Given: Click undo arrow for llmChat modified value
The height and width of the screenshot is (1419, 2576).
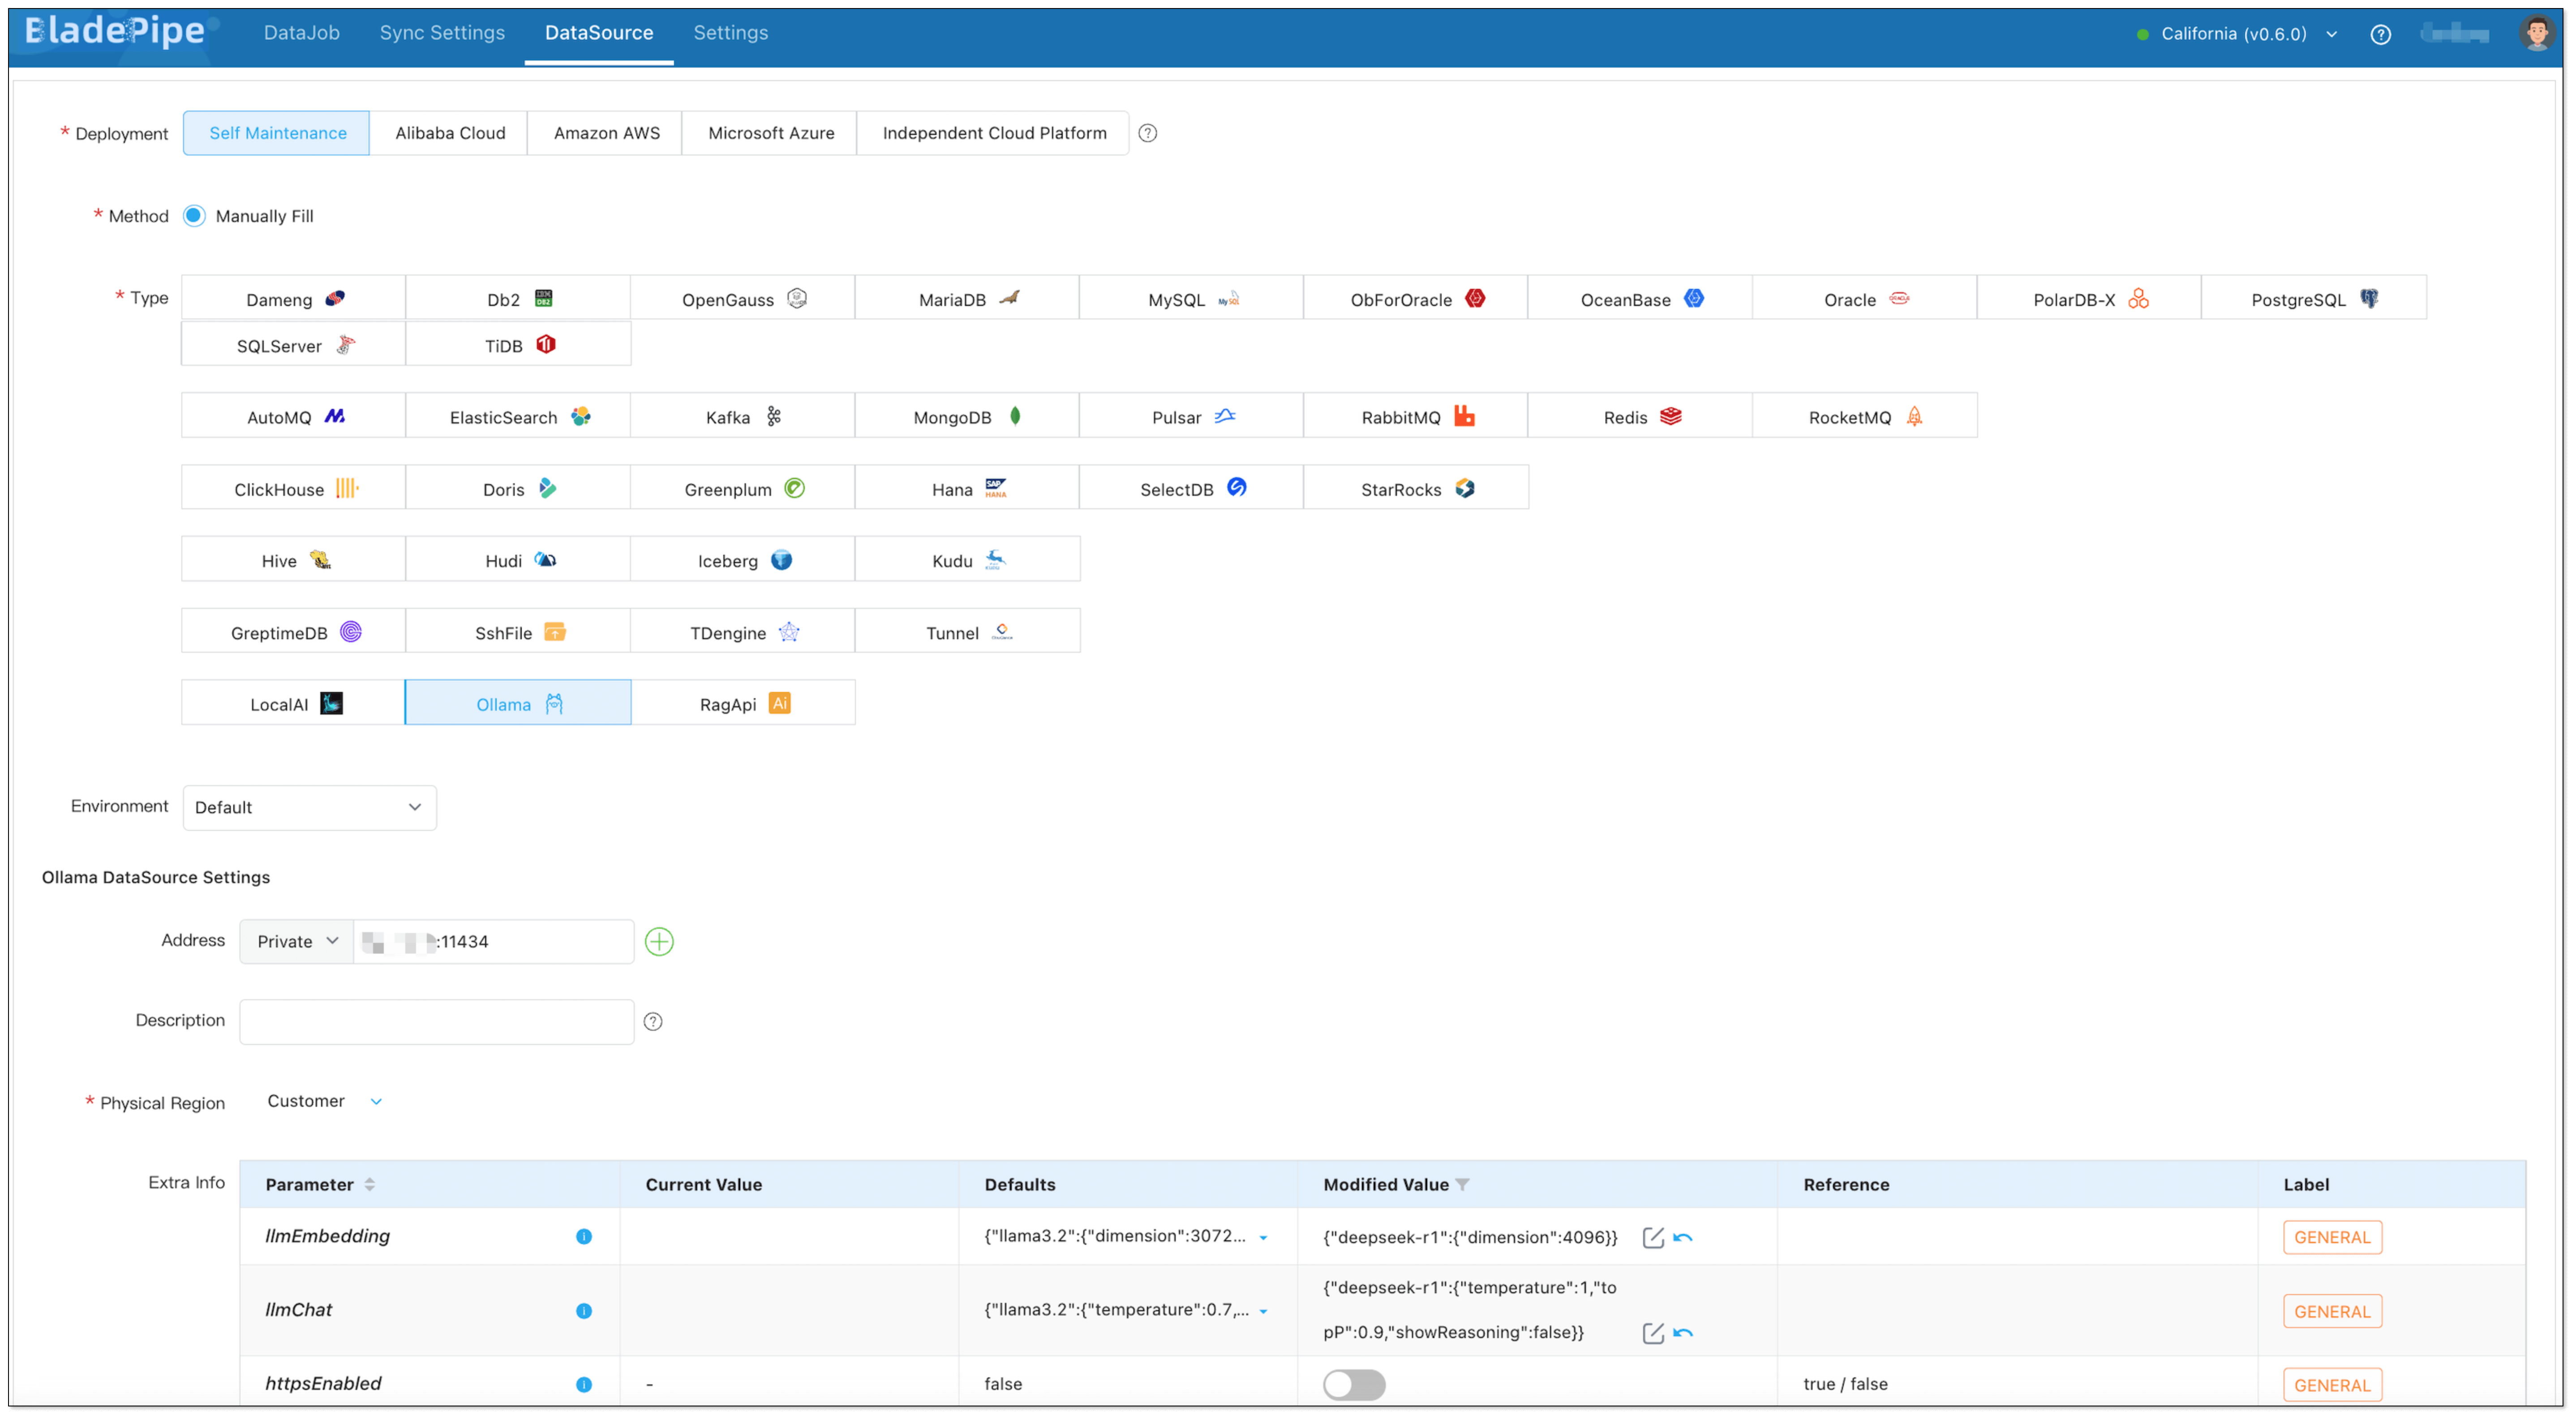Looking at the screenshot, I should point(1683,1332).
